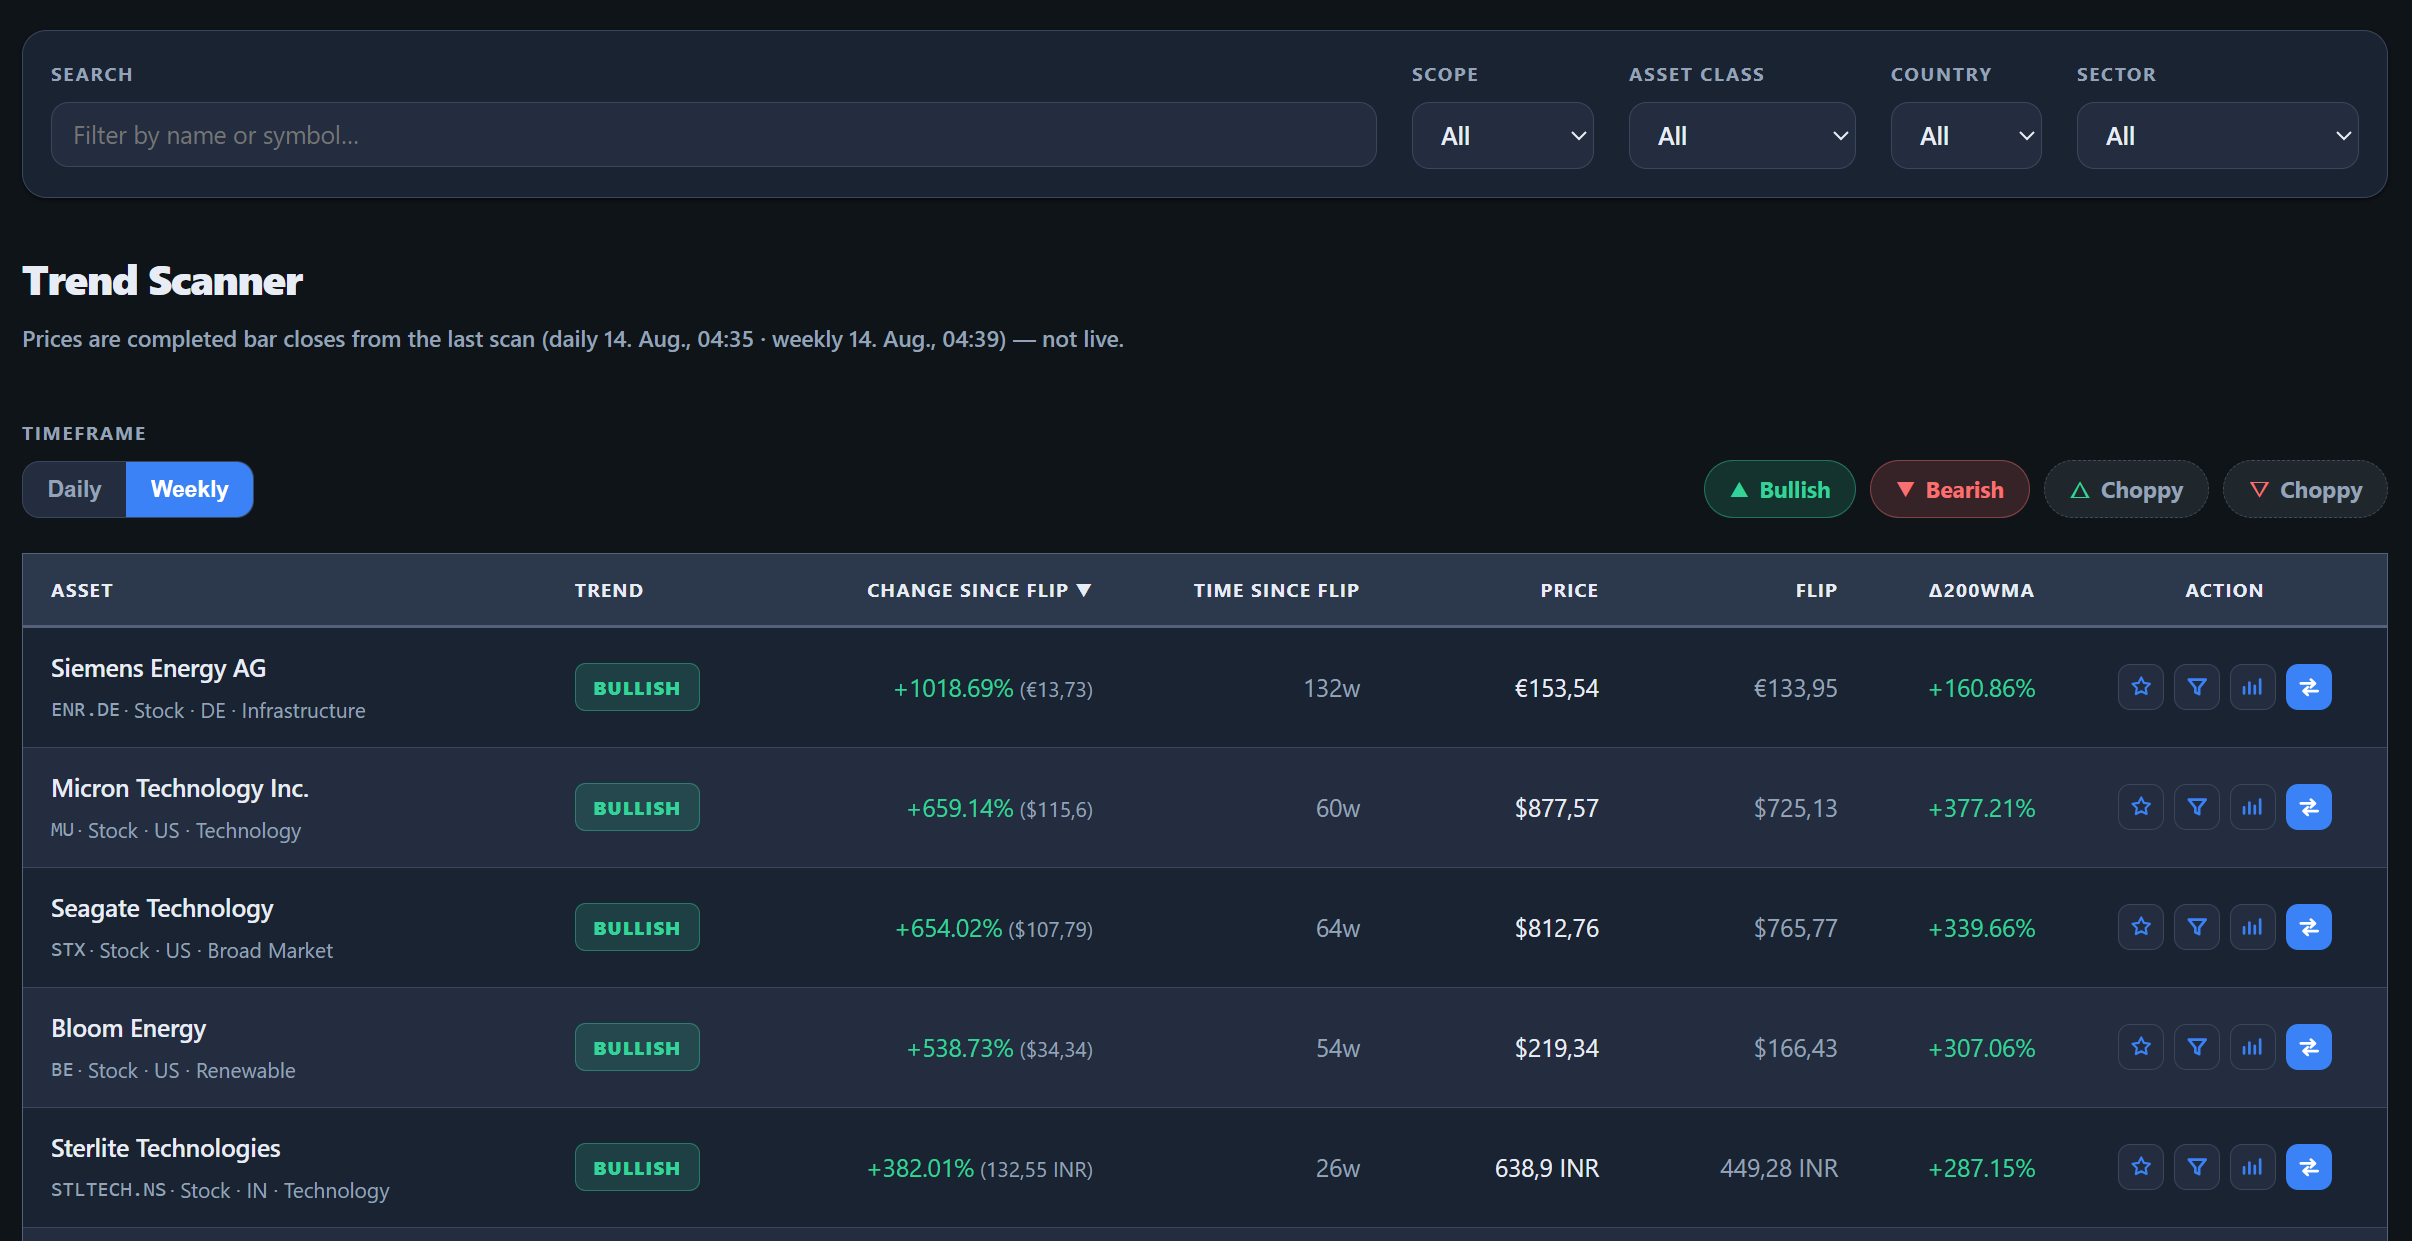
Task: Toggle the Bullish trend filter
Action: [x=1779, y=489]
